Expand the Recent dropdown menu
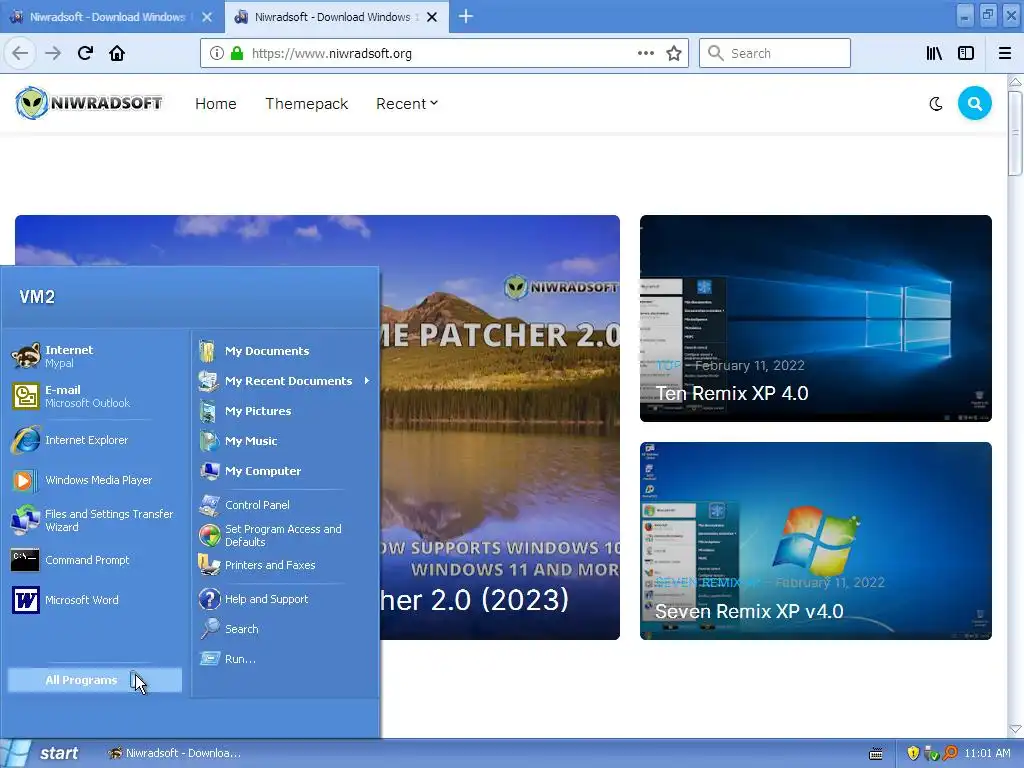 pos(407,104)
